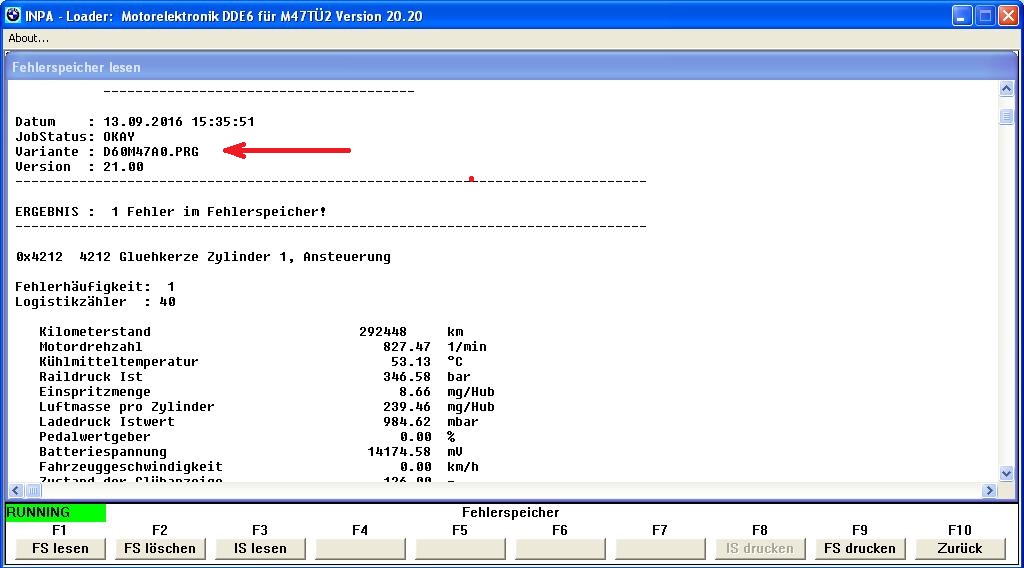Print fault memory via FS drucken
Screen dimensions: 1024x568
[860, 548]
